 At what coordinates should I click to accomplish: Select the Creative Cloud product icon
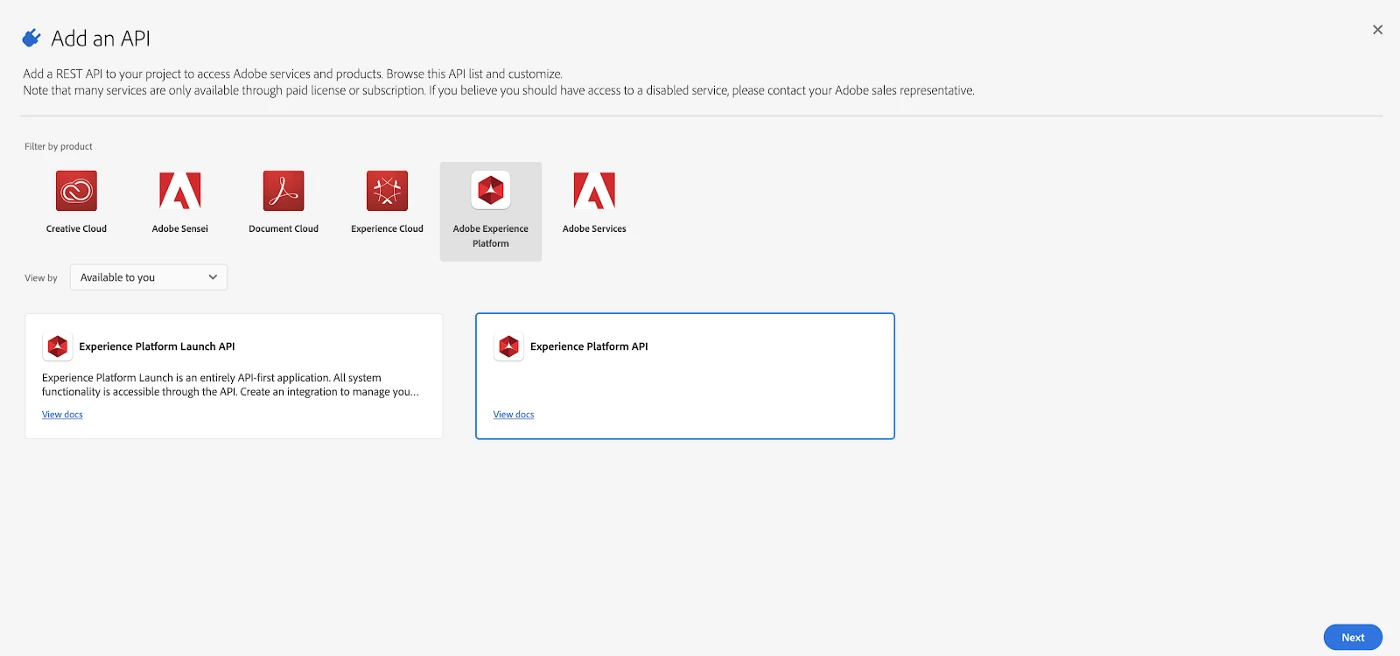tap(76, 190)
